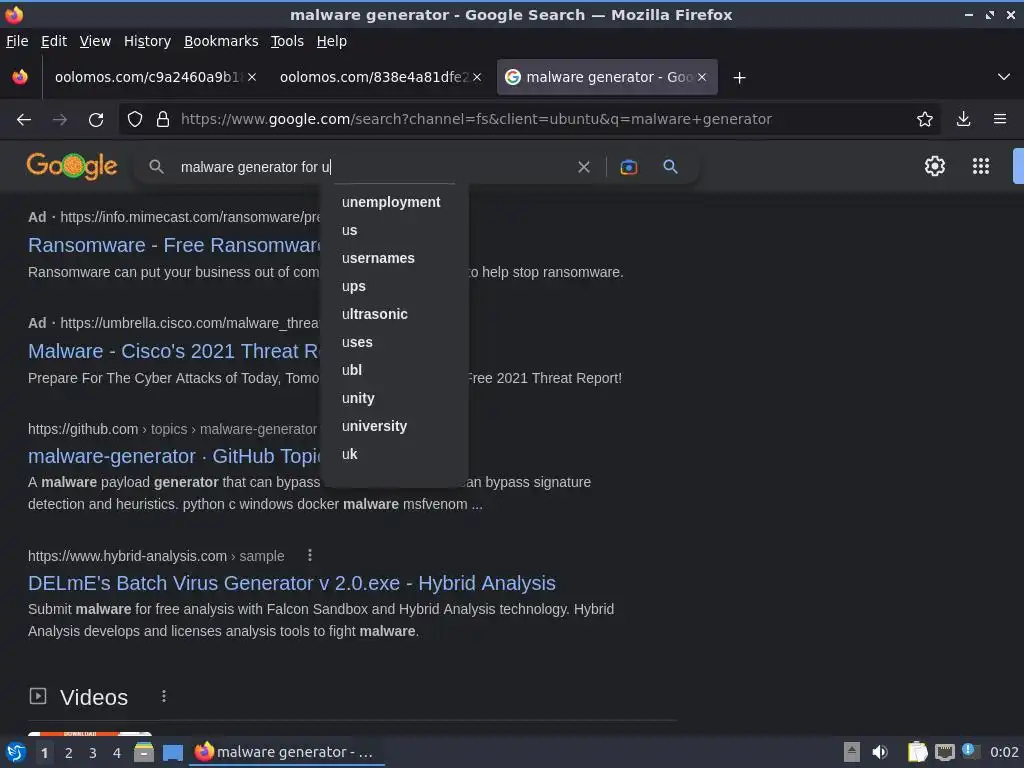1024x768 pixels.
Task: Open the File menu
Action: 17,41
